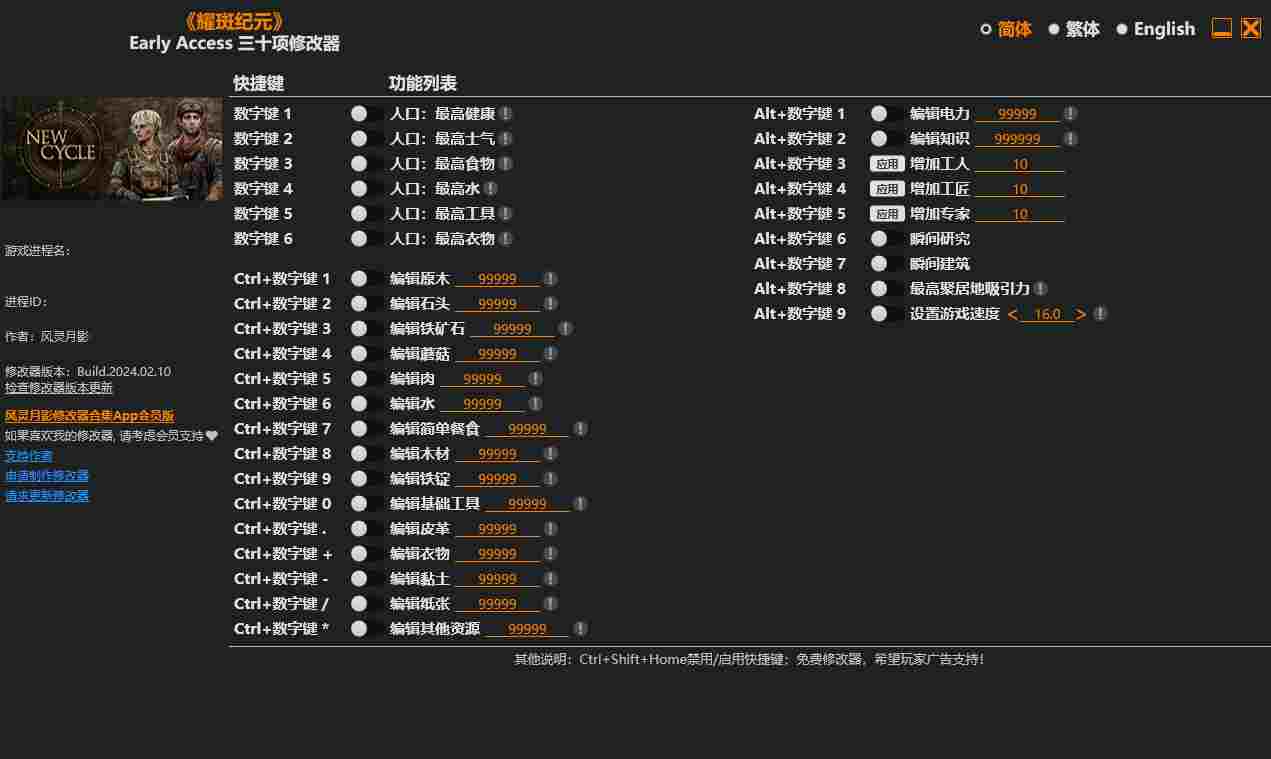
Task: Click info icon for 编辑皮革 value
Action: (x=550, y=529)
